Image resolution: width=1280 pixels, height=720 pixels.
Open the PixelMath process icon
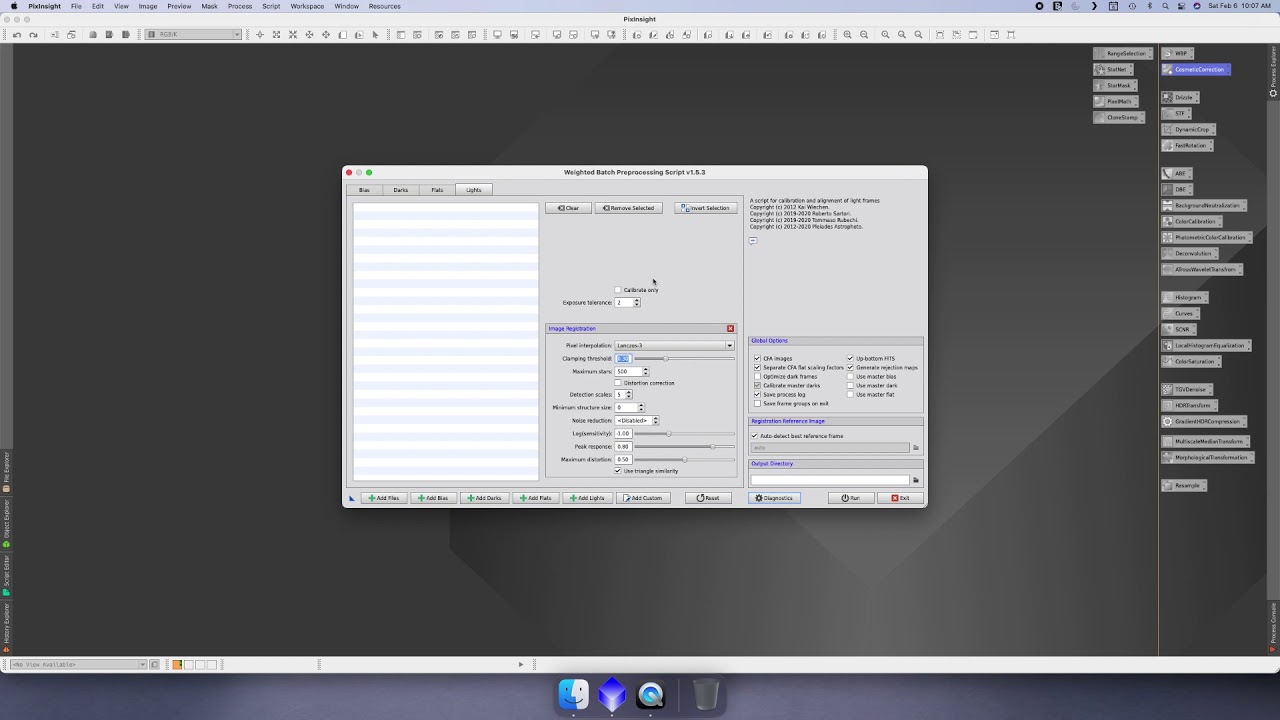coord(1116,101)
